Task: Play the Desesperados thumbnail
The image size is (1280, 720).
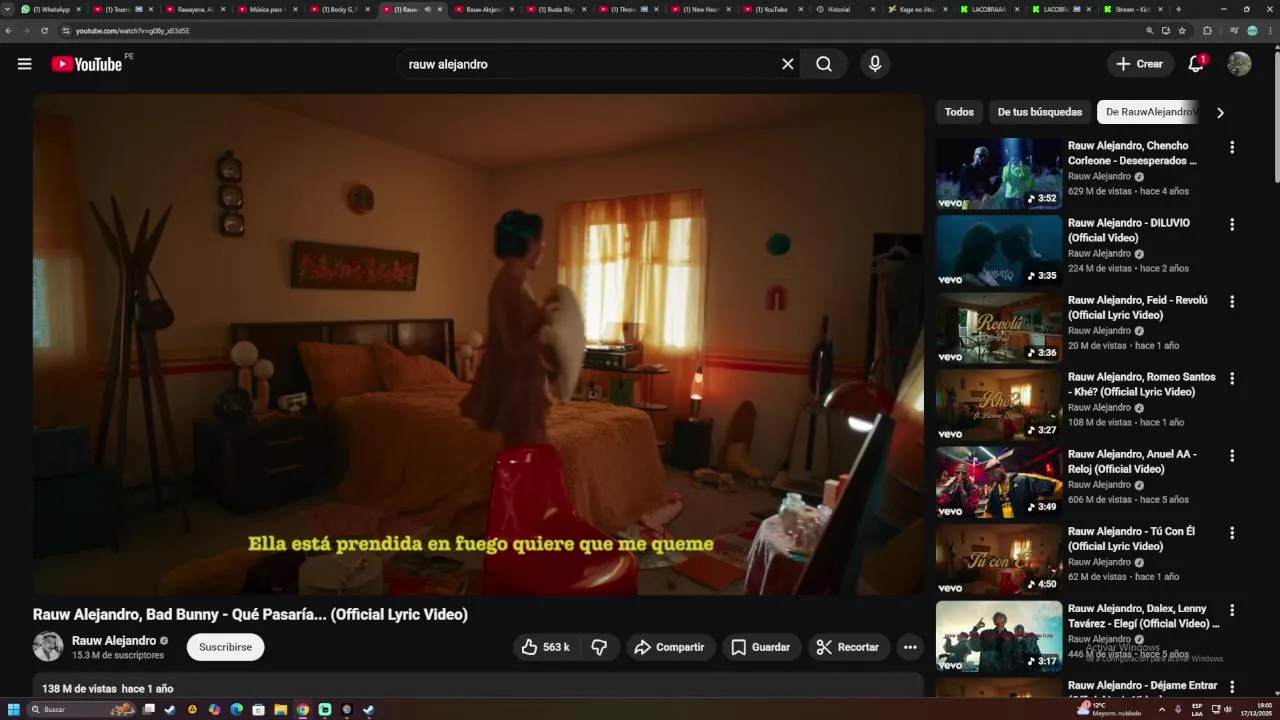Action: click(999, 173)
